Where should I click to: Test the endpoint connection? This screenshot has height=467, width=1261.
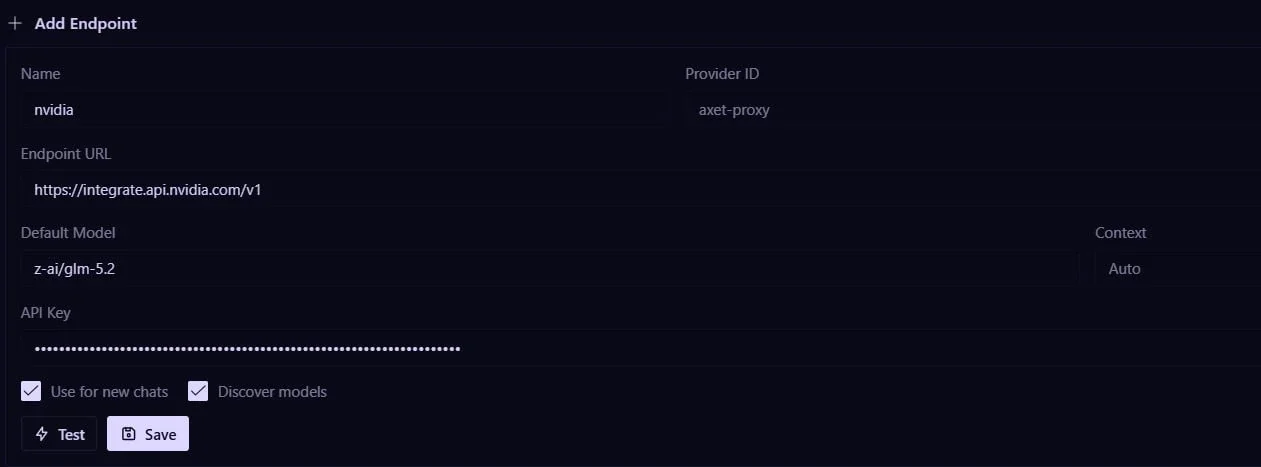coord(59,434)
